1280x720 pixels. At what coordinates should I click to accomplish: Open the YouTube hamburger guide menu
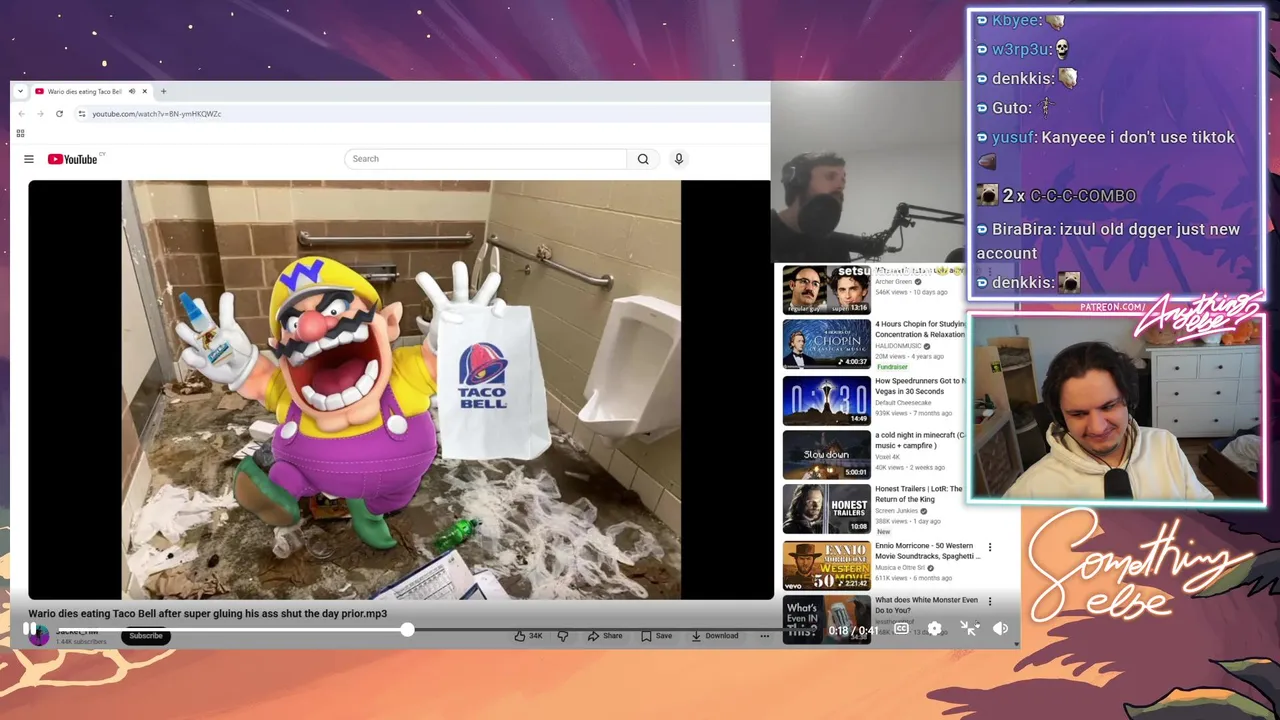point(29,159)
